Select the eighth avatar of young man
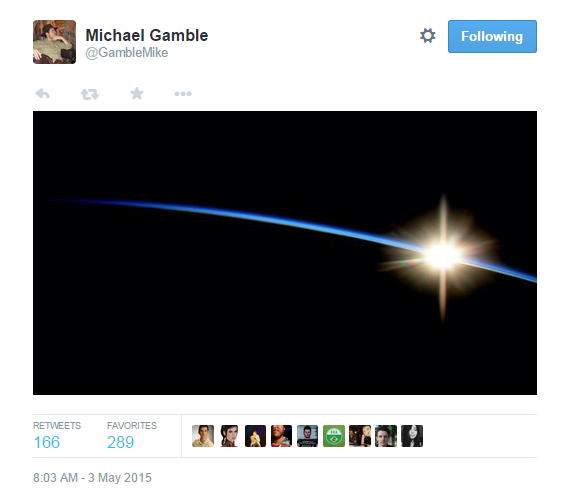Viewport: 564px width, 503px height. [386, 436]
